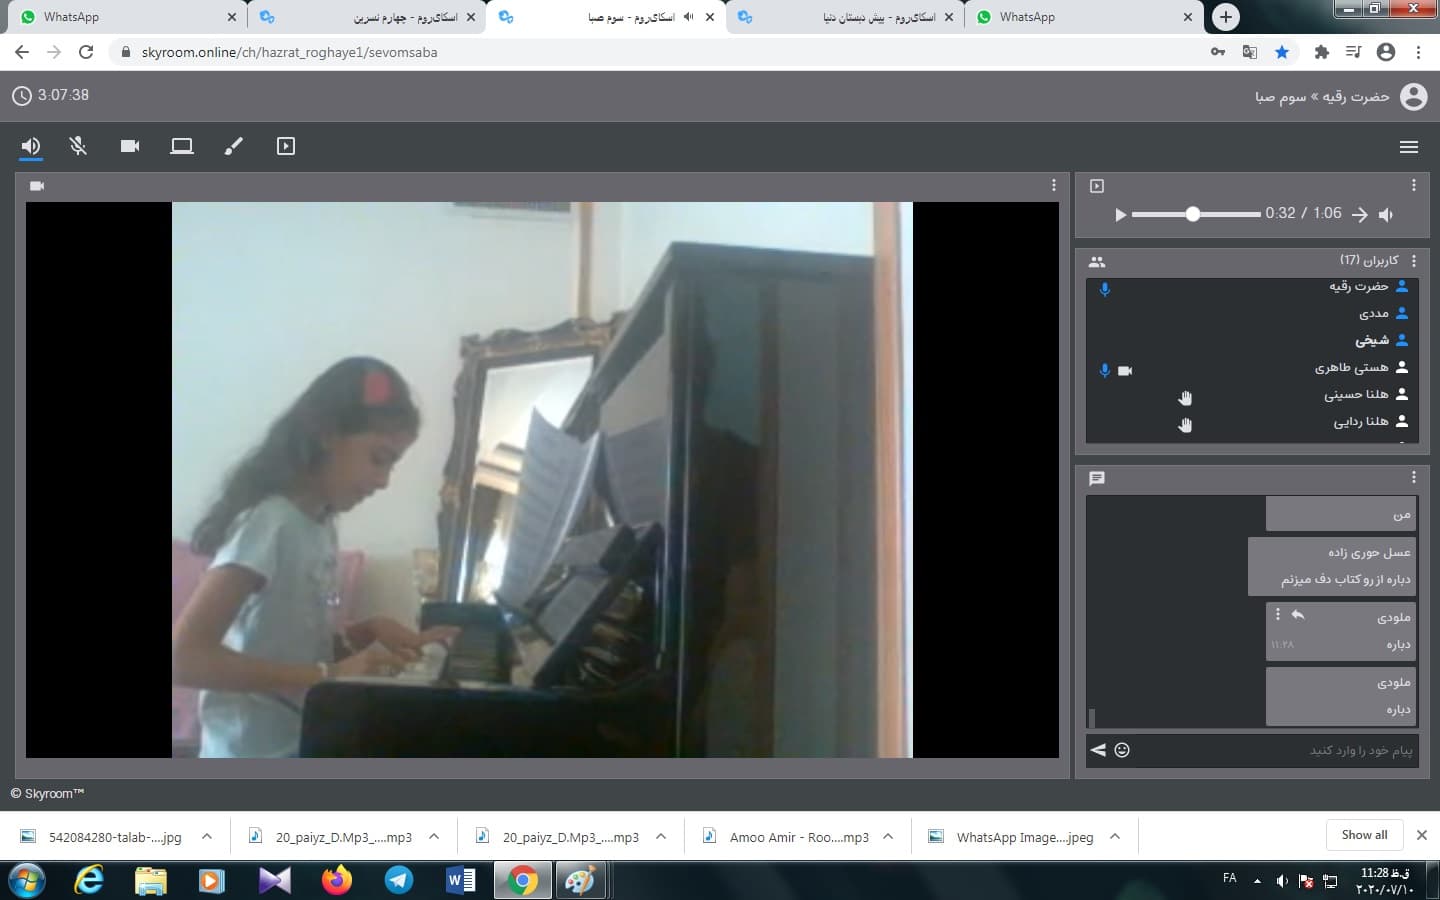The height and width of the screenshot is (900, 1440).
Task: Open users panel three-dot options menu
Action: click(x=1413, y=261)
